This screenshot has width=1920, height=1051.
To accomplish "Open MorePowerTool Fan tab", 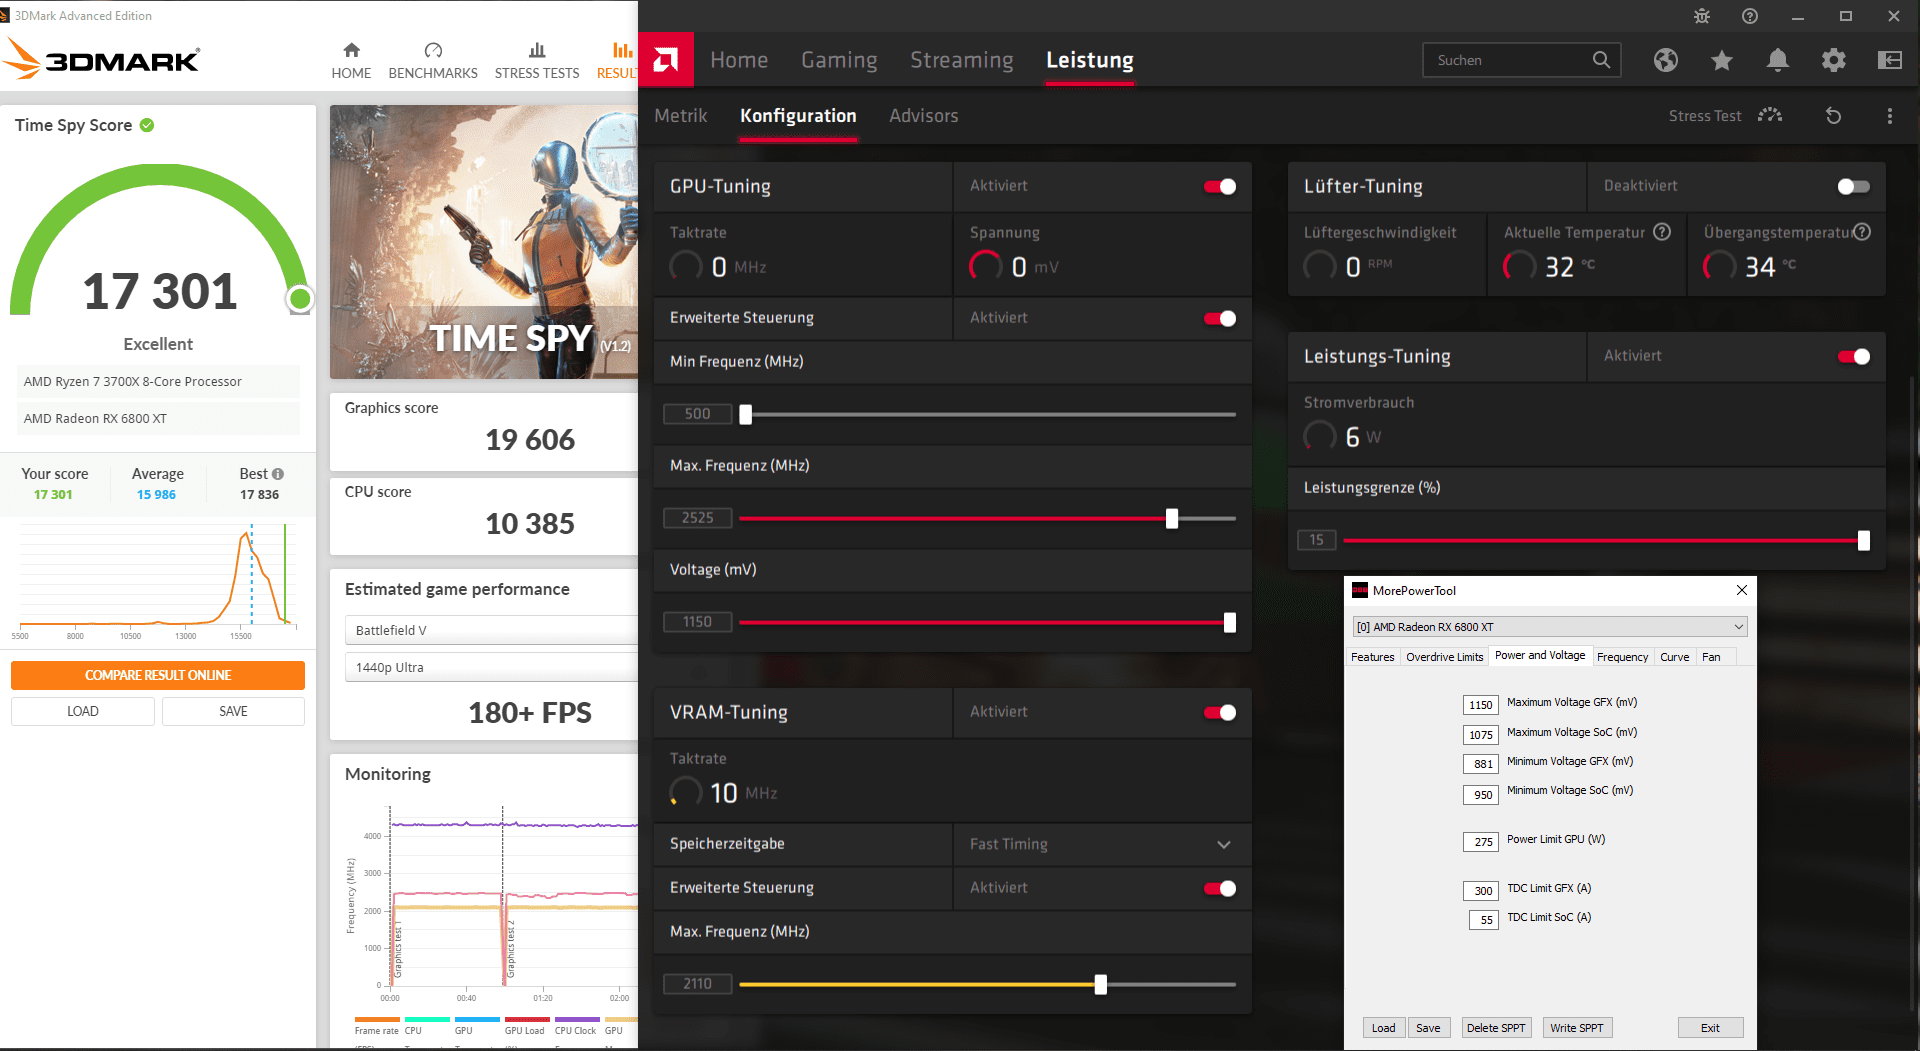I will [1711, 657].
